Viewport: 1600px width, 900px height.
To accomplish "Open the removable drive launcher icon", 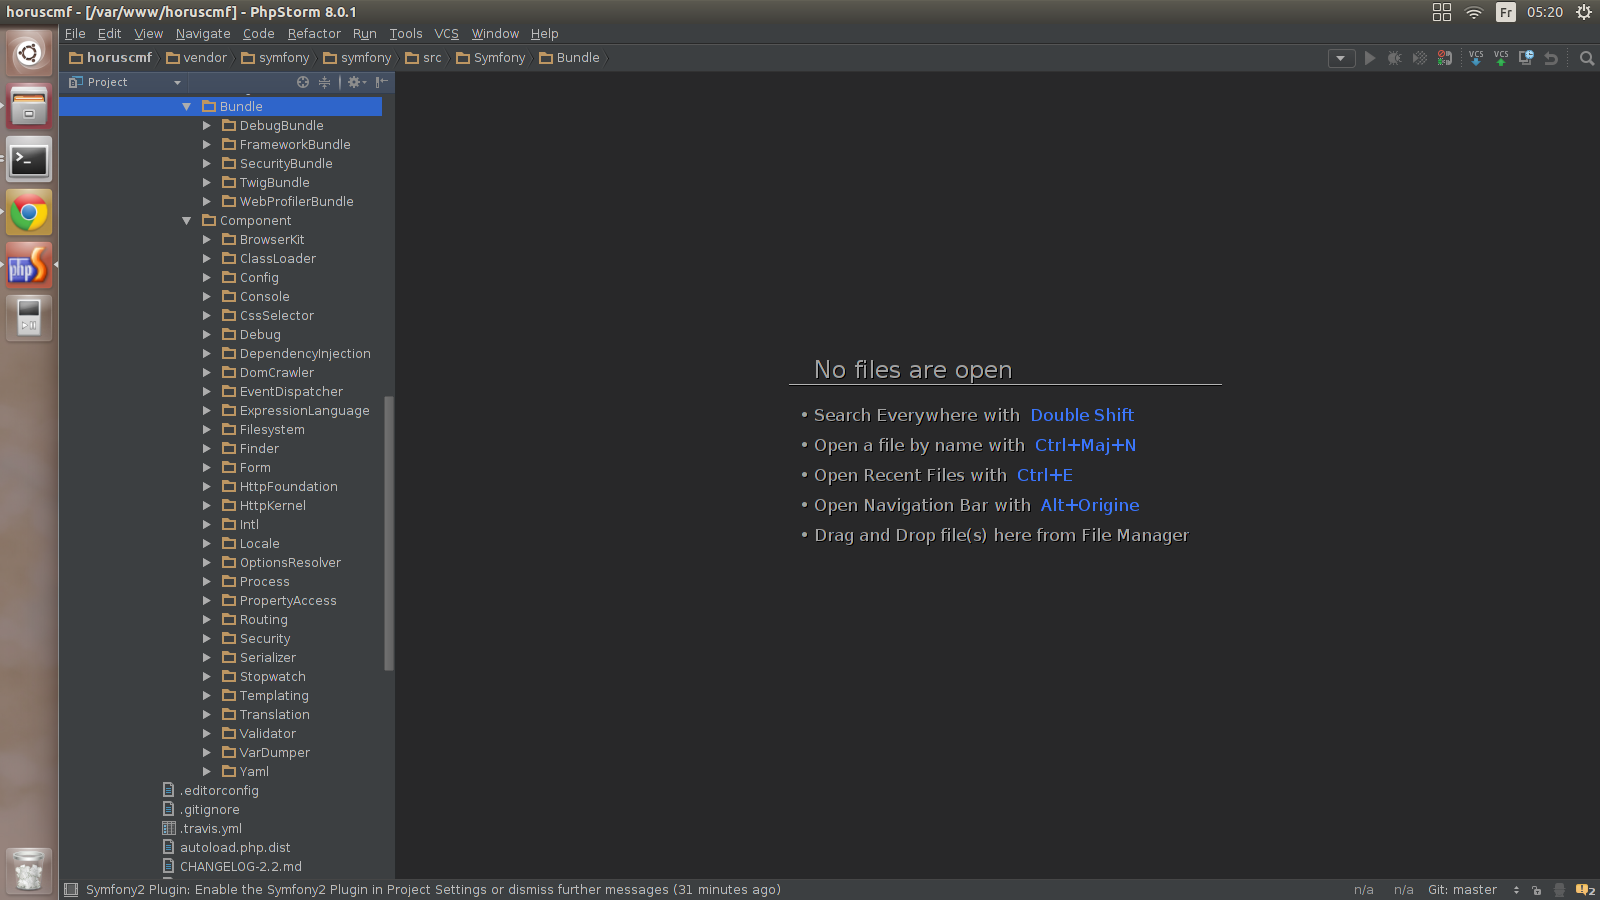I will tap(29, 318).
